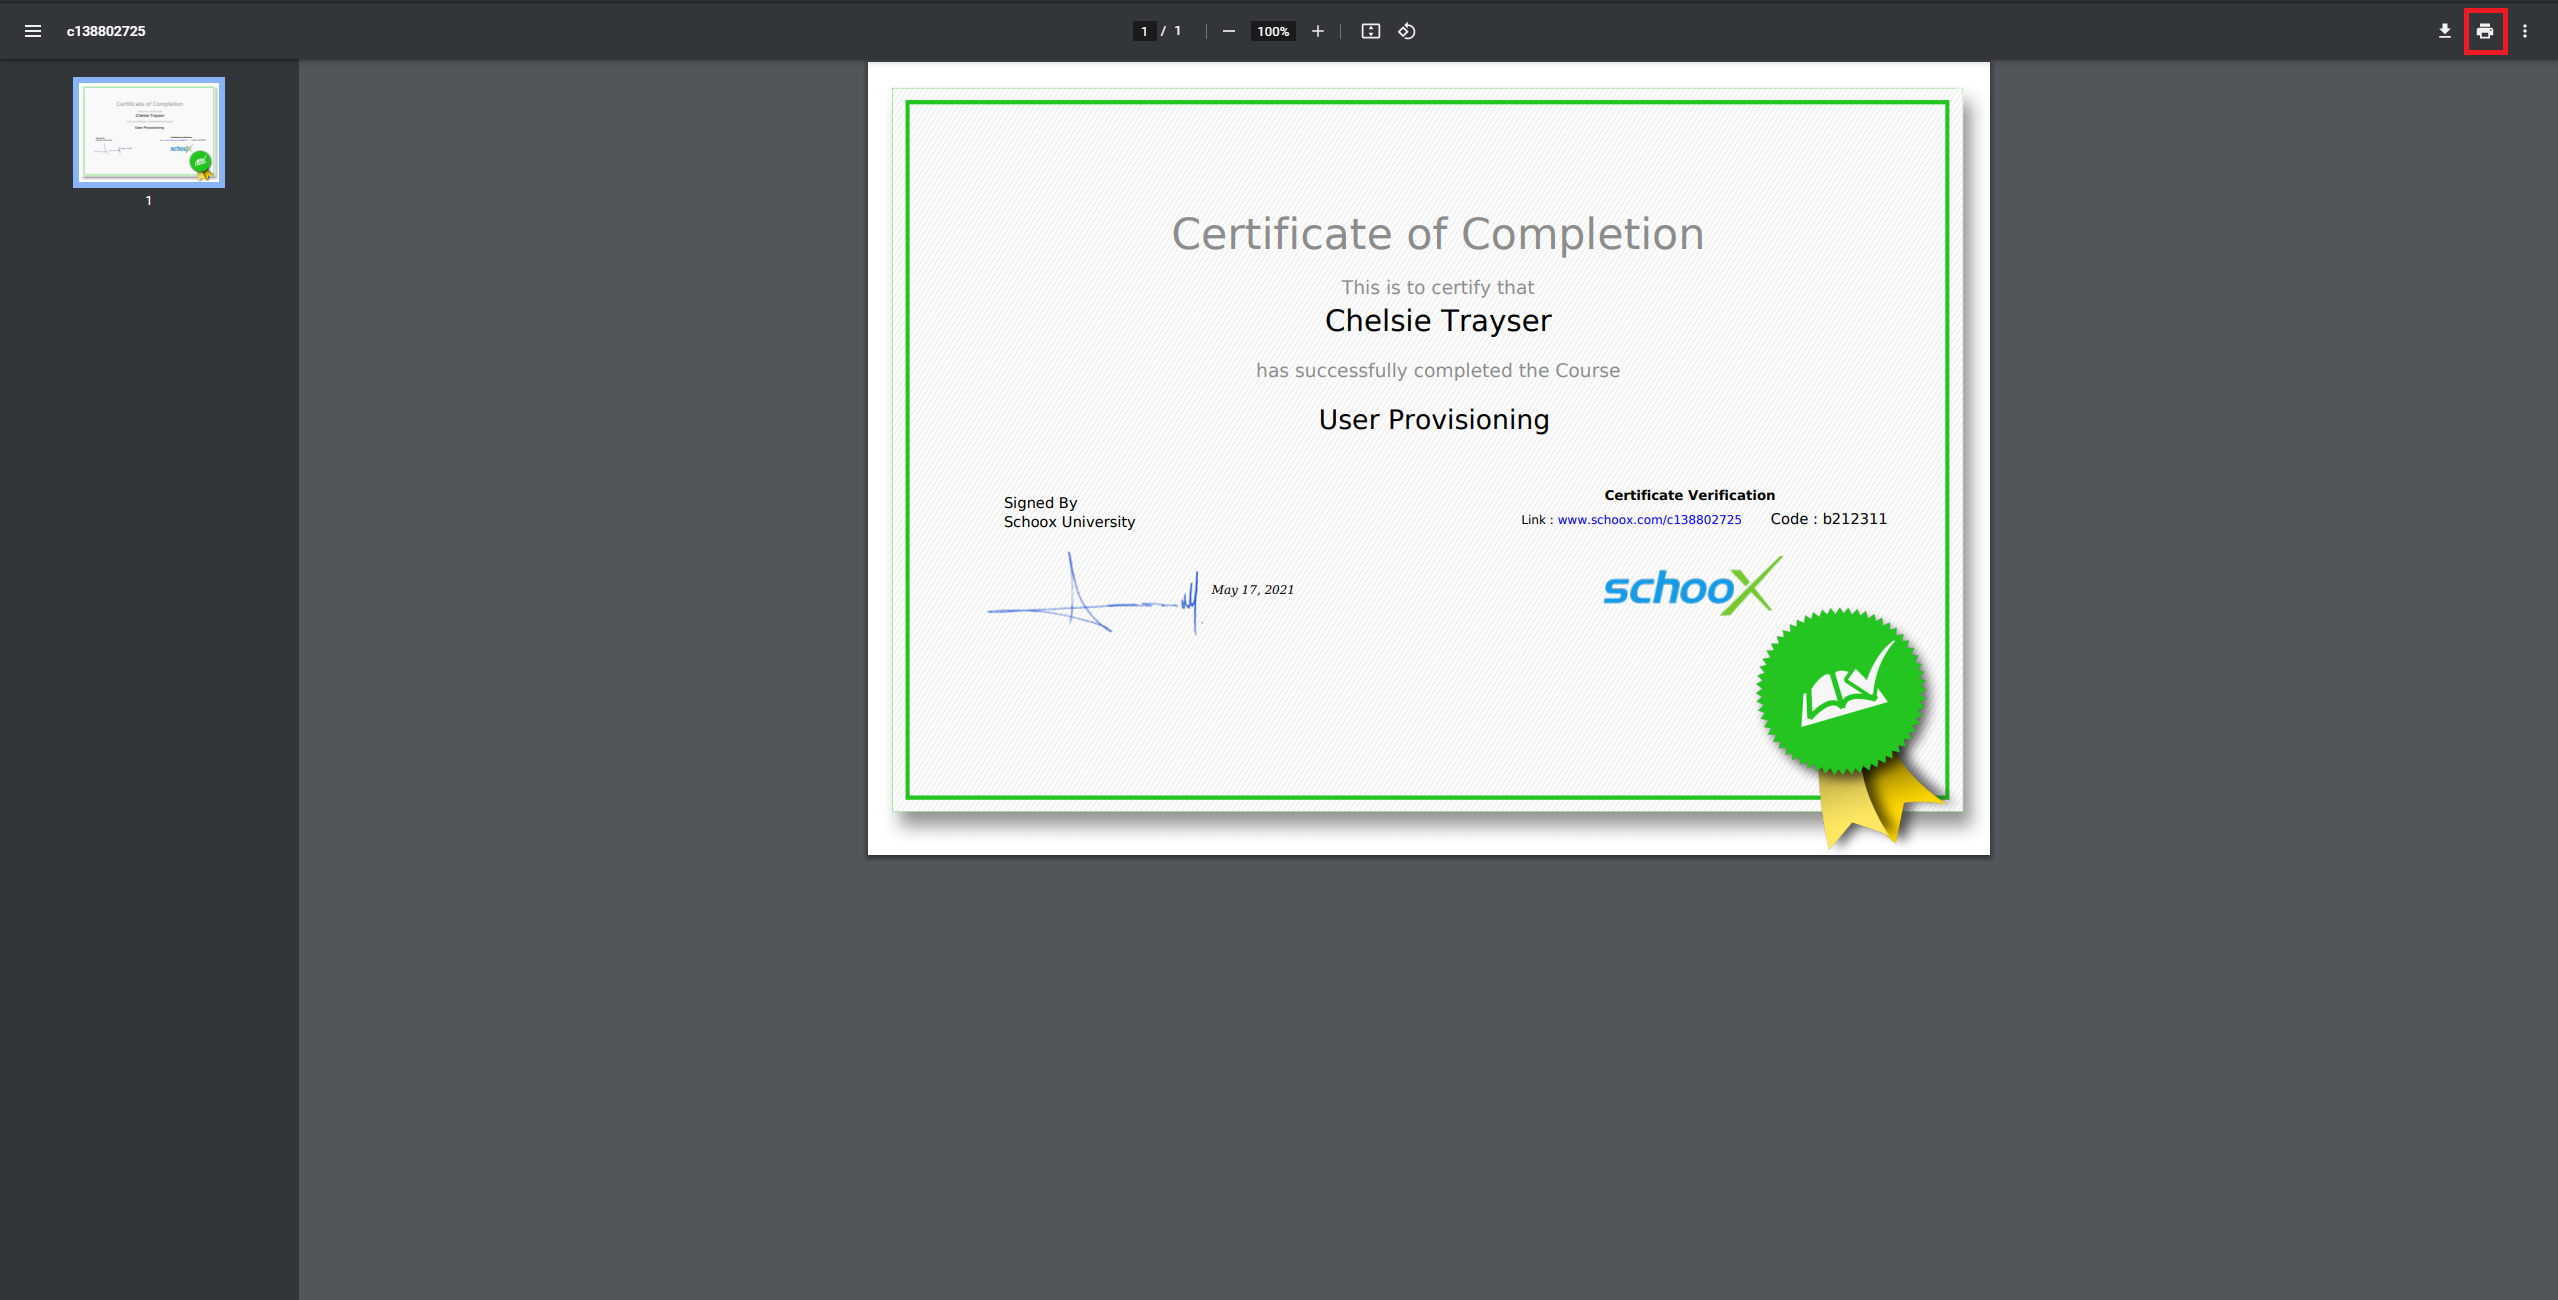Click the verification code b212311 text

(x=1854, y=519)
